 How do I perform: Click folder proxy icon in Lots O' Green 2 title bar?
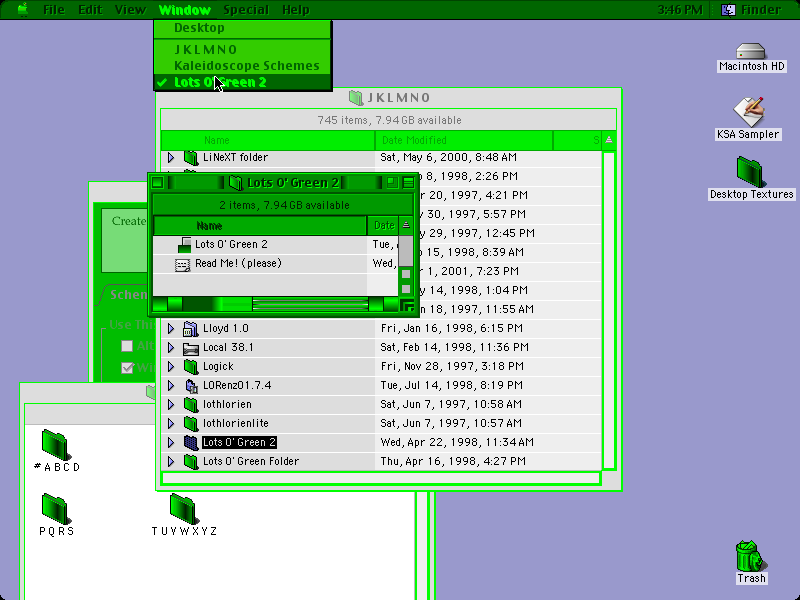click(x=235, y=183)
